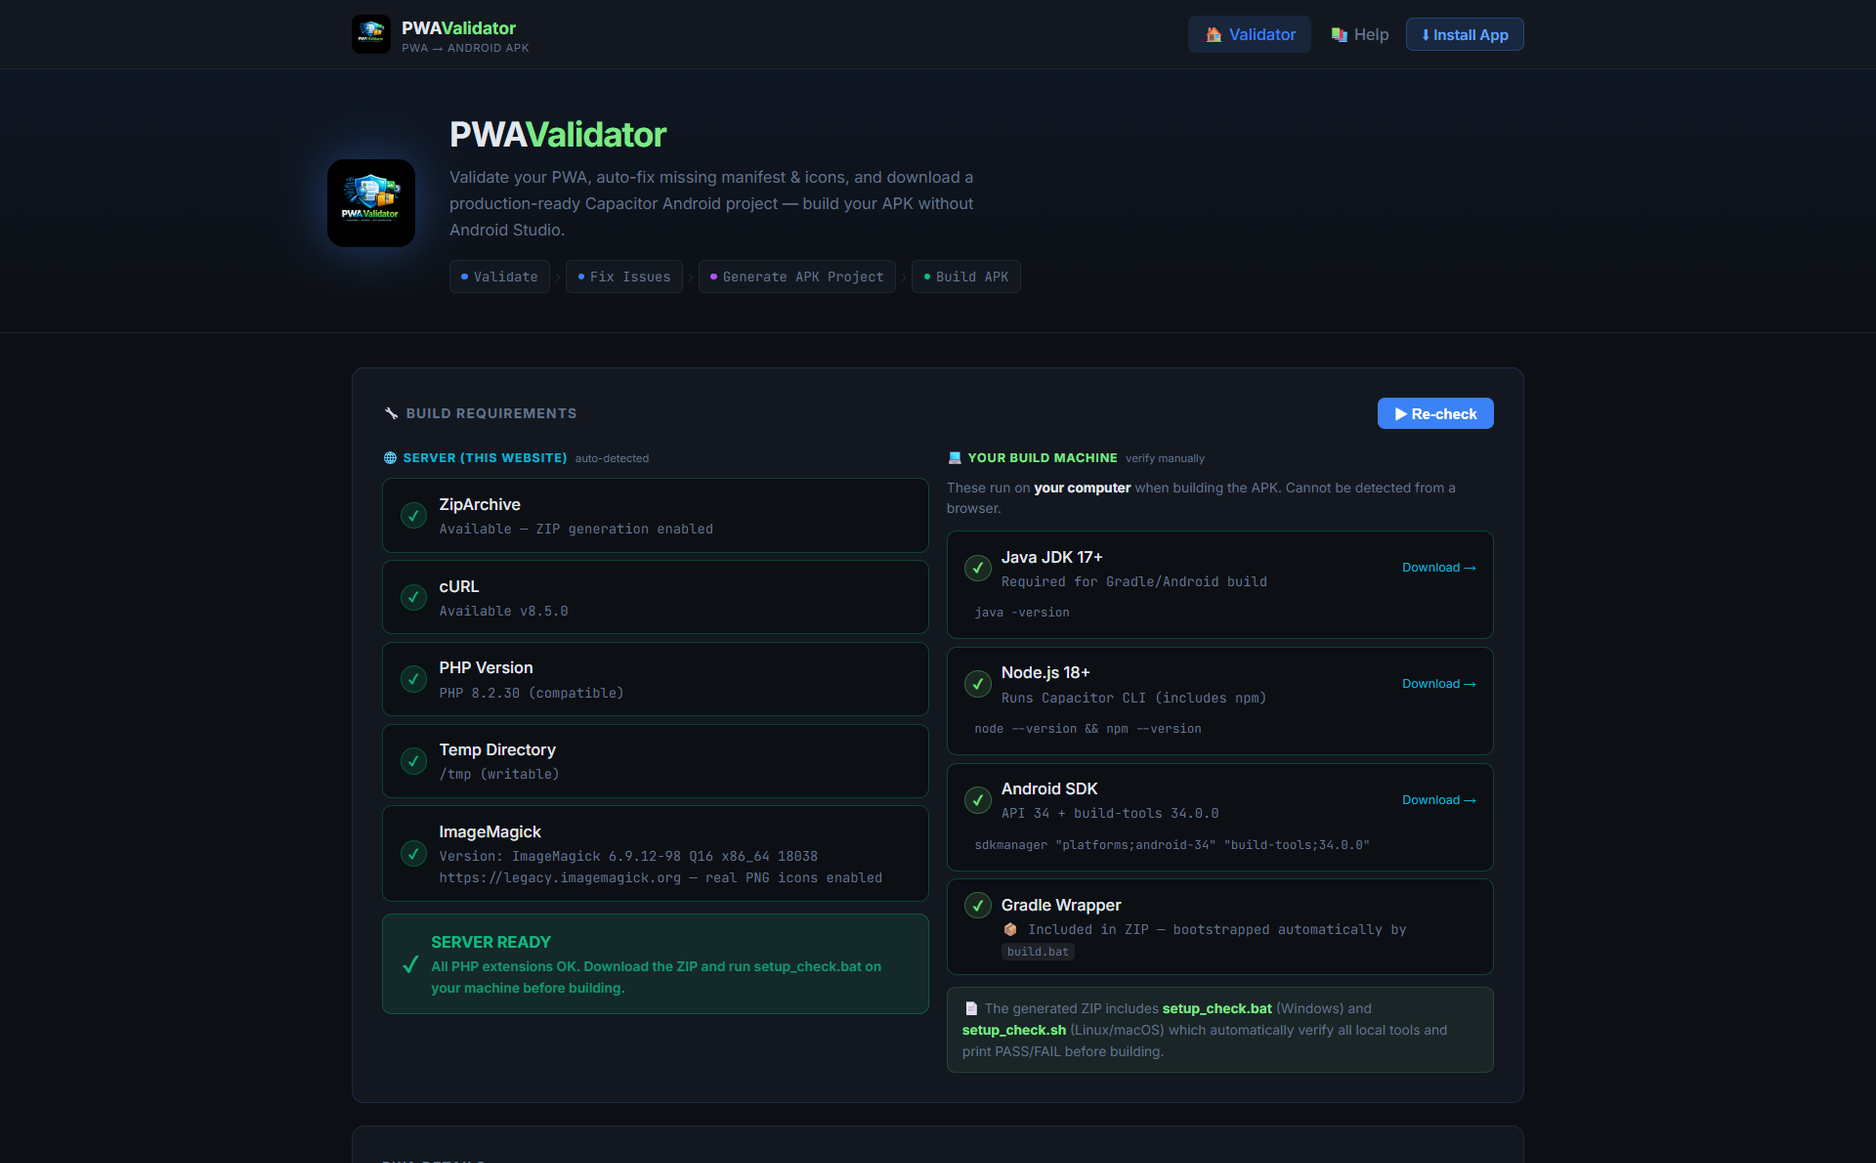Open the Android SDK Download link
Image resolution: width=1876 pixels, height=1163 pixels.
click(x=1438, y=800)
